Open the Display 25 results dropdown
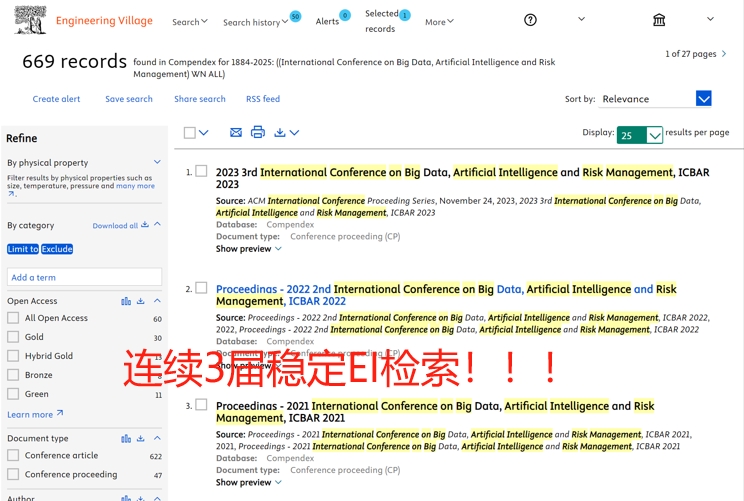 (640, 135)
